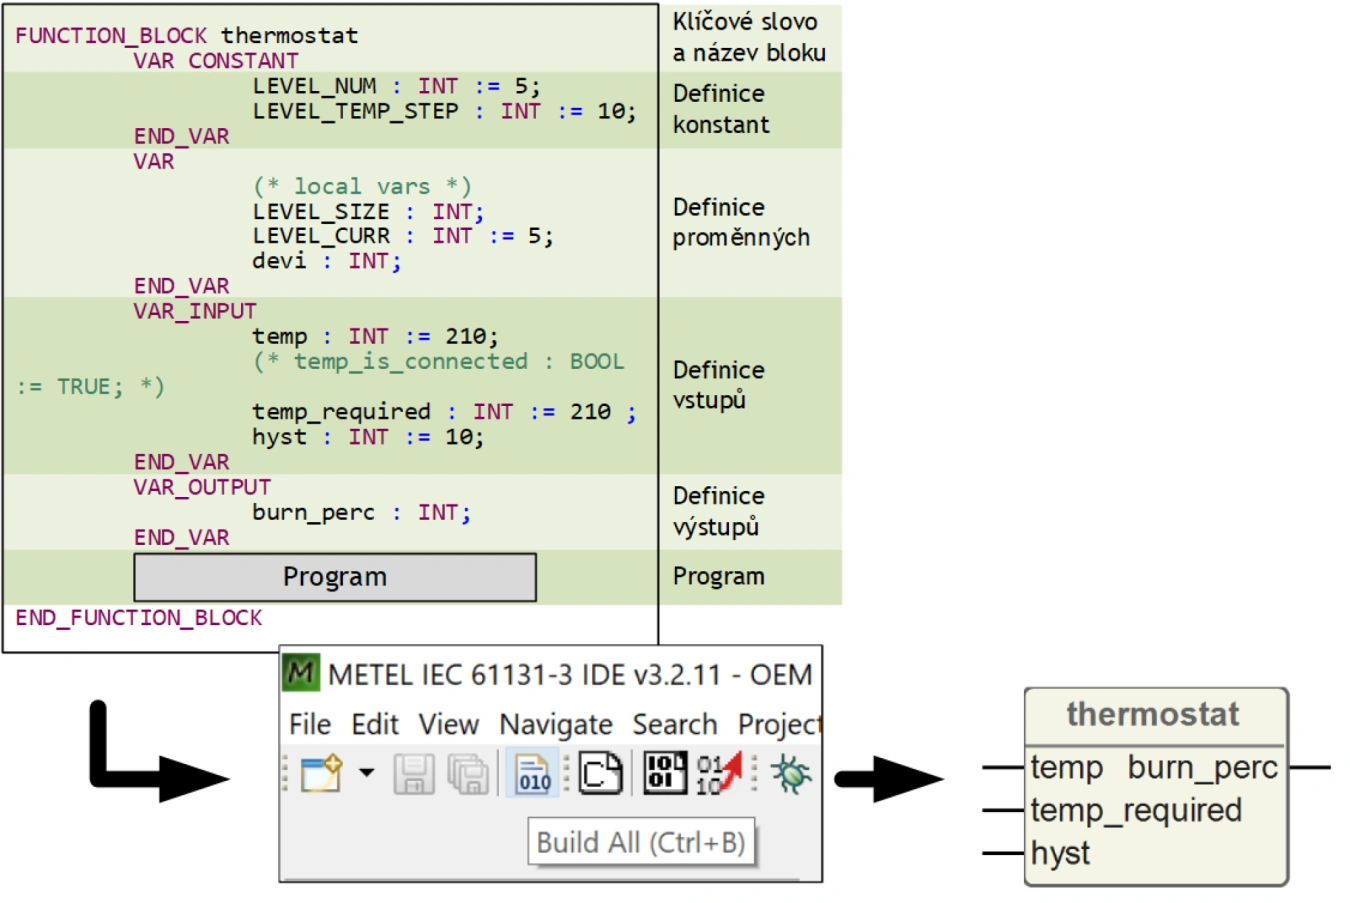Open the Project menu
The image size is (1350, 903).
tap(778, 724)
